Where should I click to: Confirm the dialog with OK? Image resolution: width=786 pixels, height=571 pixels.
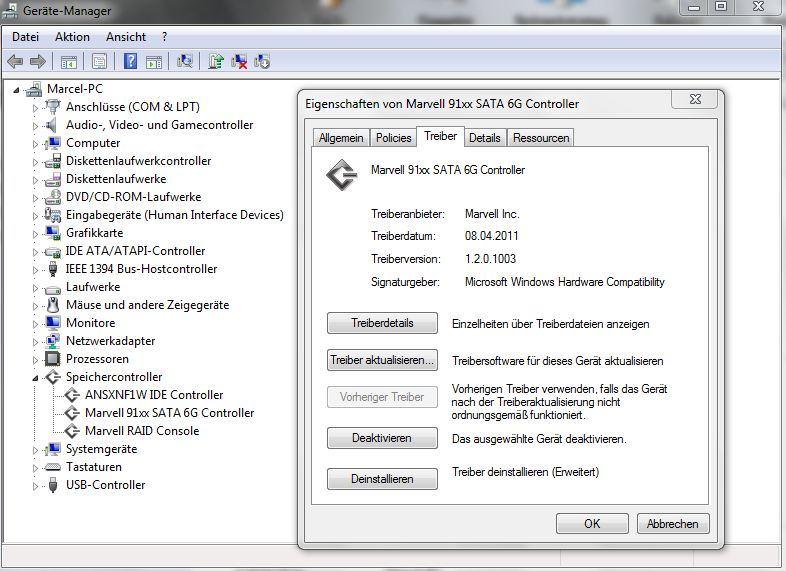pos(592,523)
